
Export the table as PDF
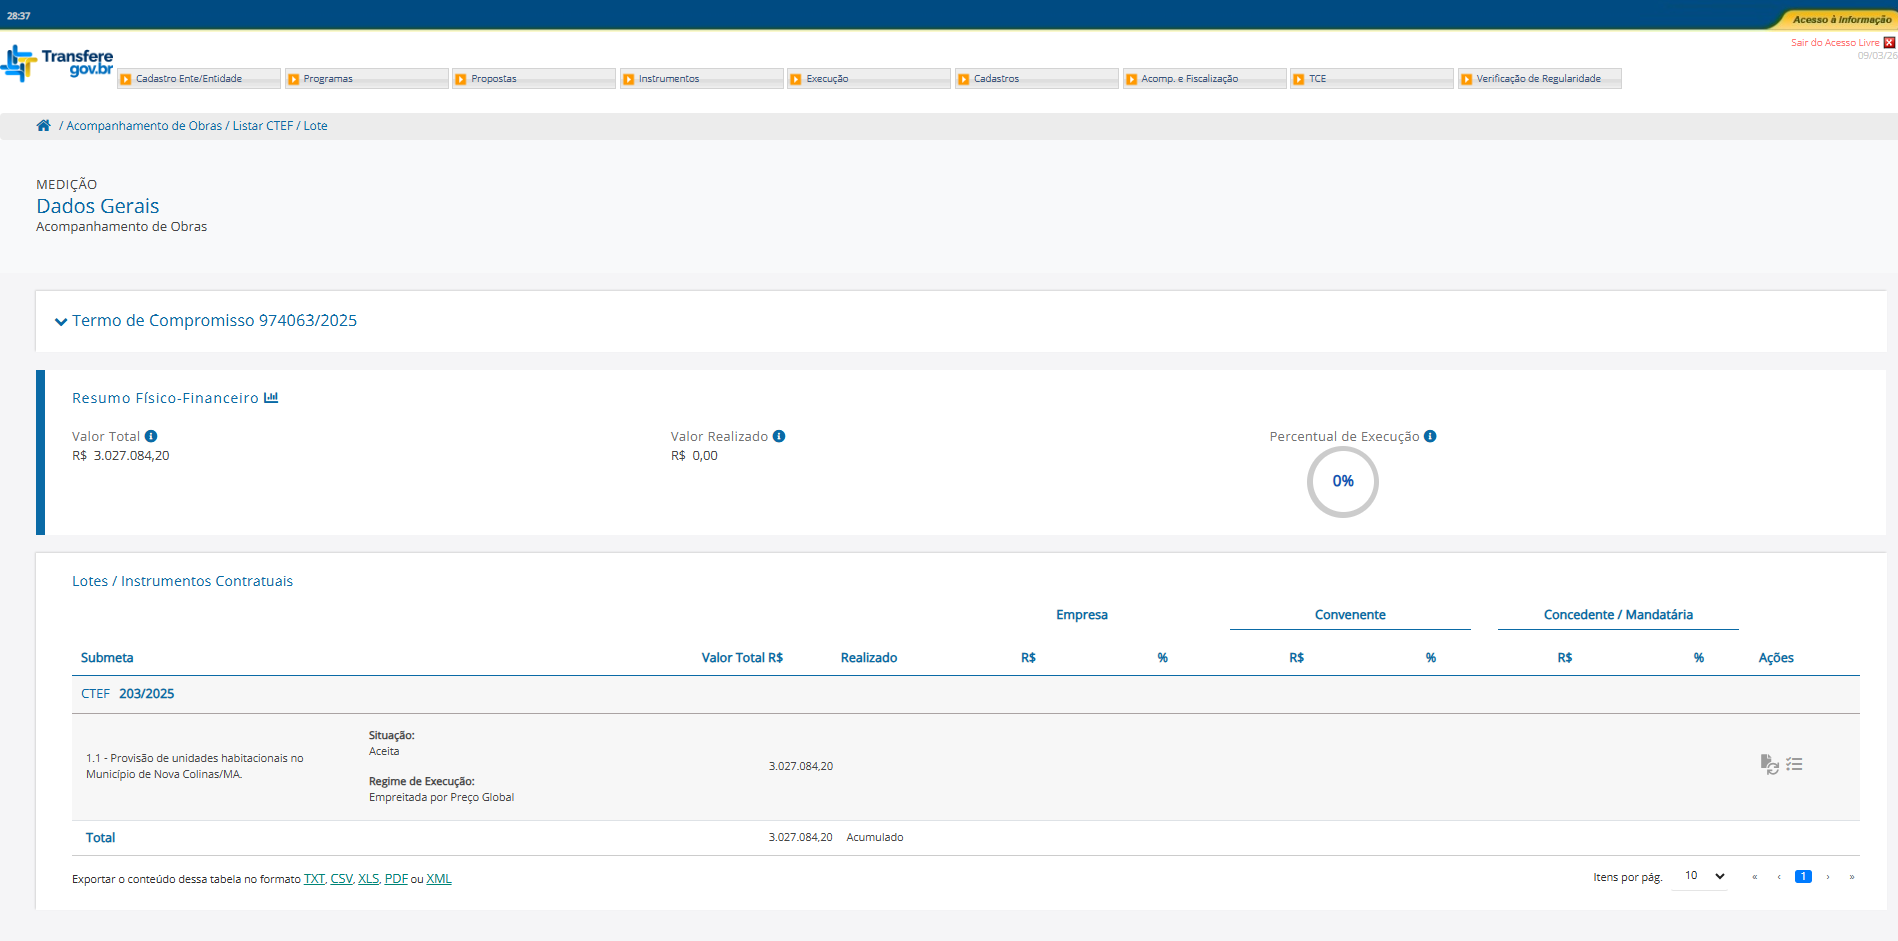[x=396, y=879]
